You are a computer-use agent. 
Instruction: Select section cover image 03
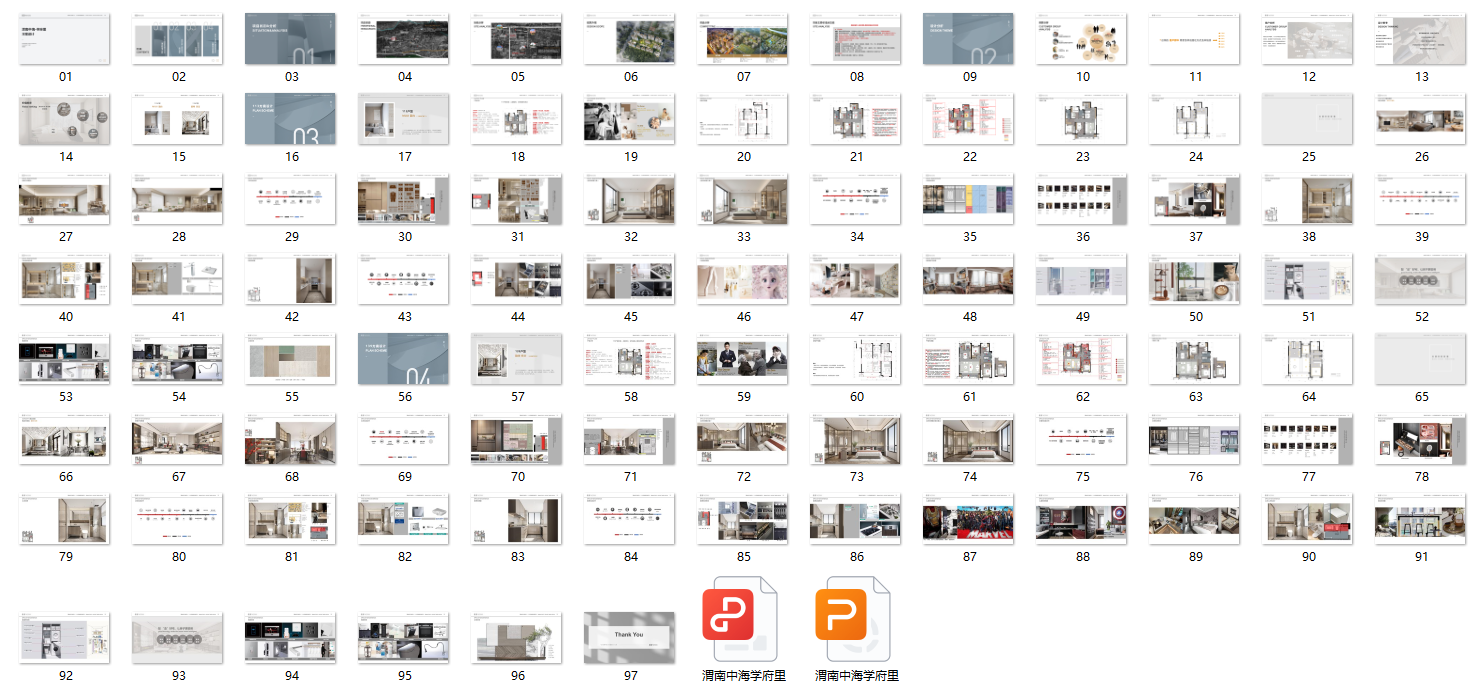[292, 39]
